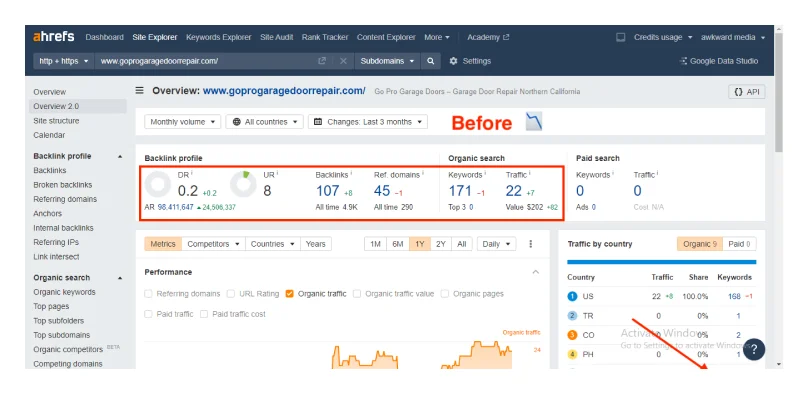Image resolution: width=808 pixels, height=394 pixels.
Task: Open Keywords Explorer in top menu
Action: pyautogui.click(x=218, y=37)
